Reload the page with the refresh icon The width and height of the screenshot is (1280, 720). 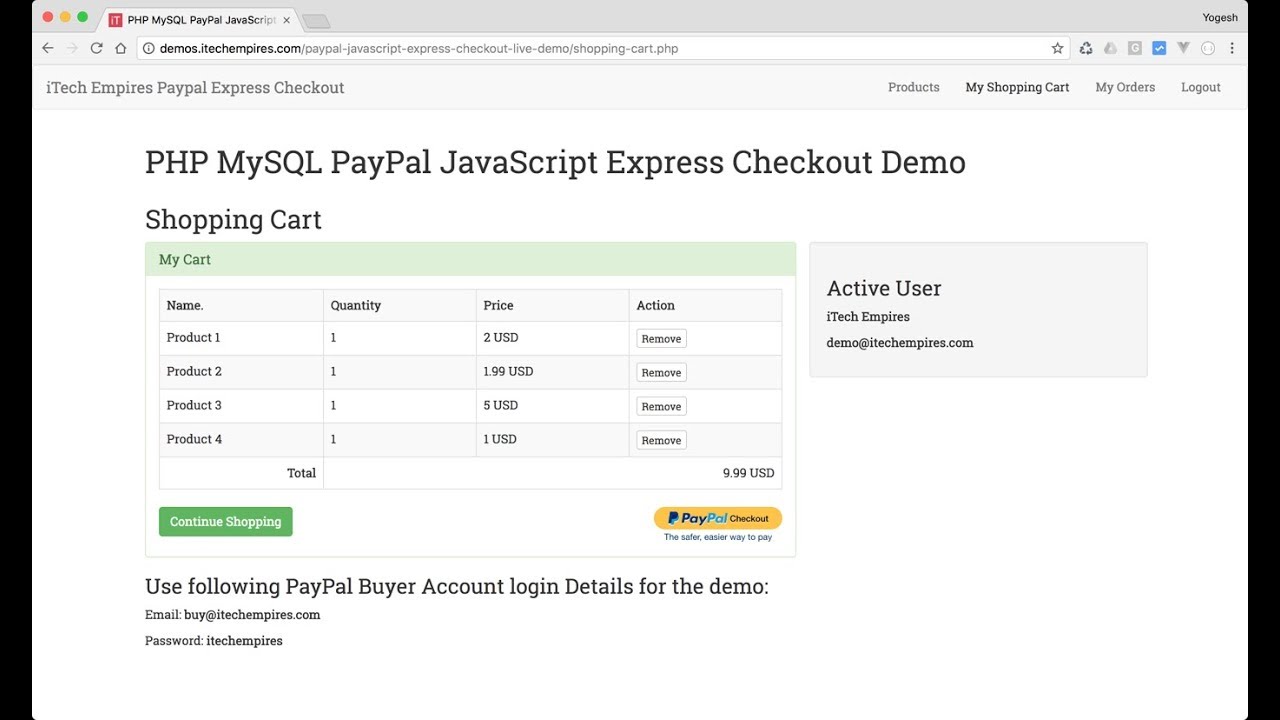click(96, 48)
